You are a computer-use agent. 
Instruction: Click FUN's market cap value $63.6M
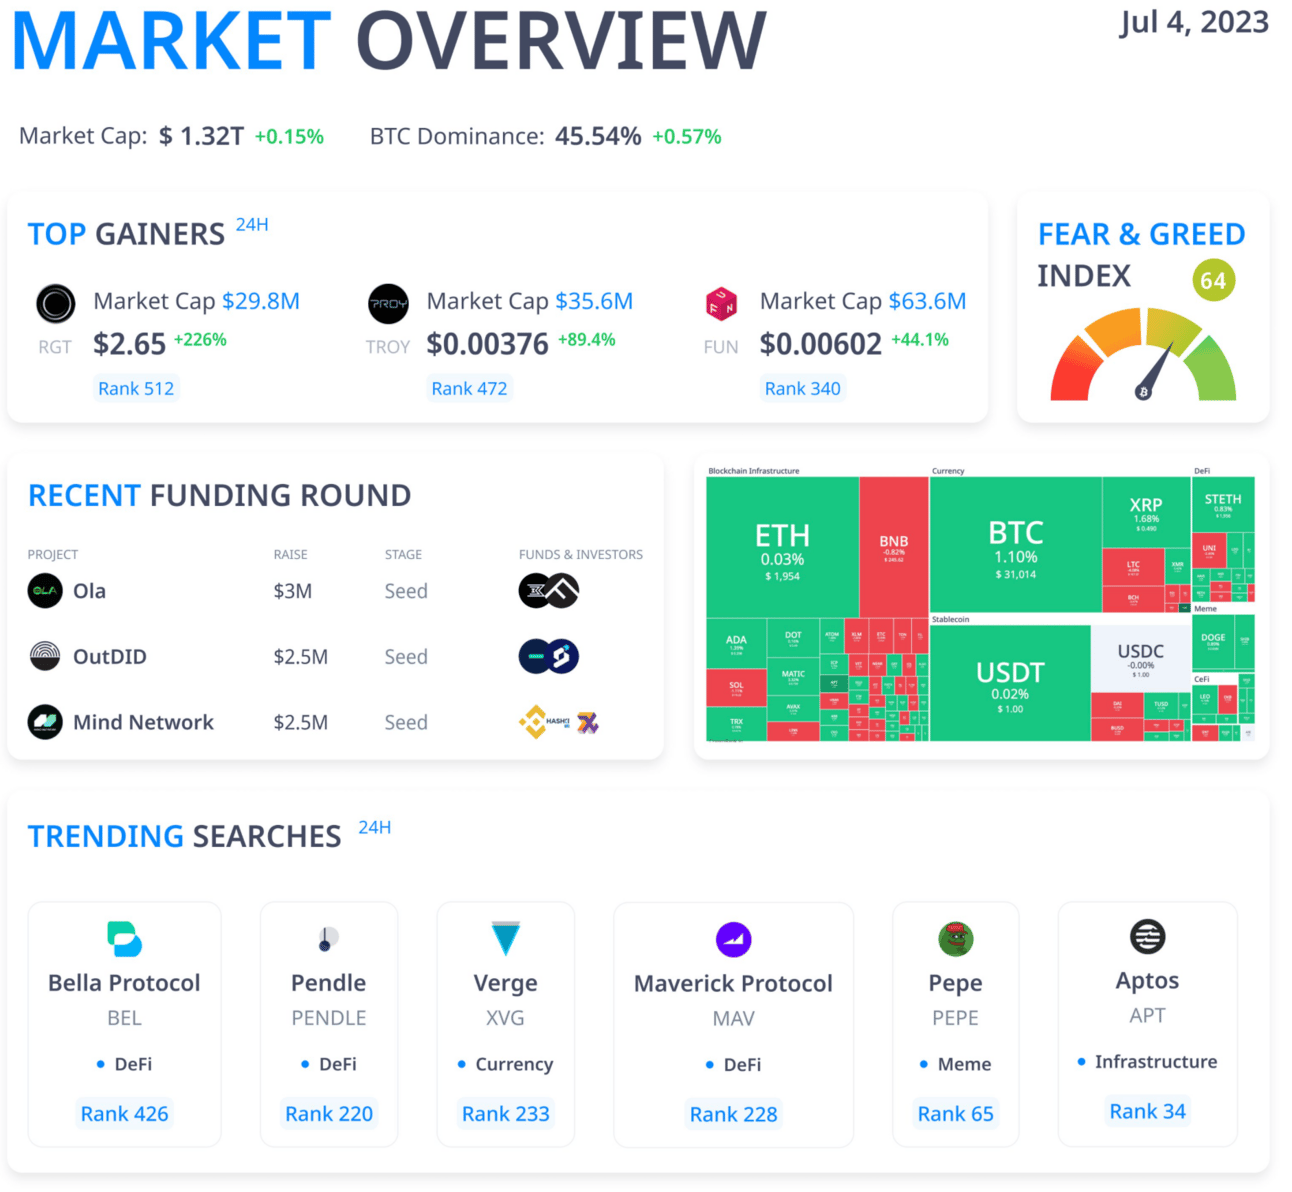coord(927,301)
